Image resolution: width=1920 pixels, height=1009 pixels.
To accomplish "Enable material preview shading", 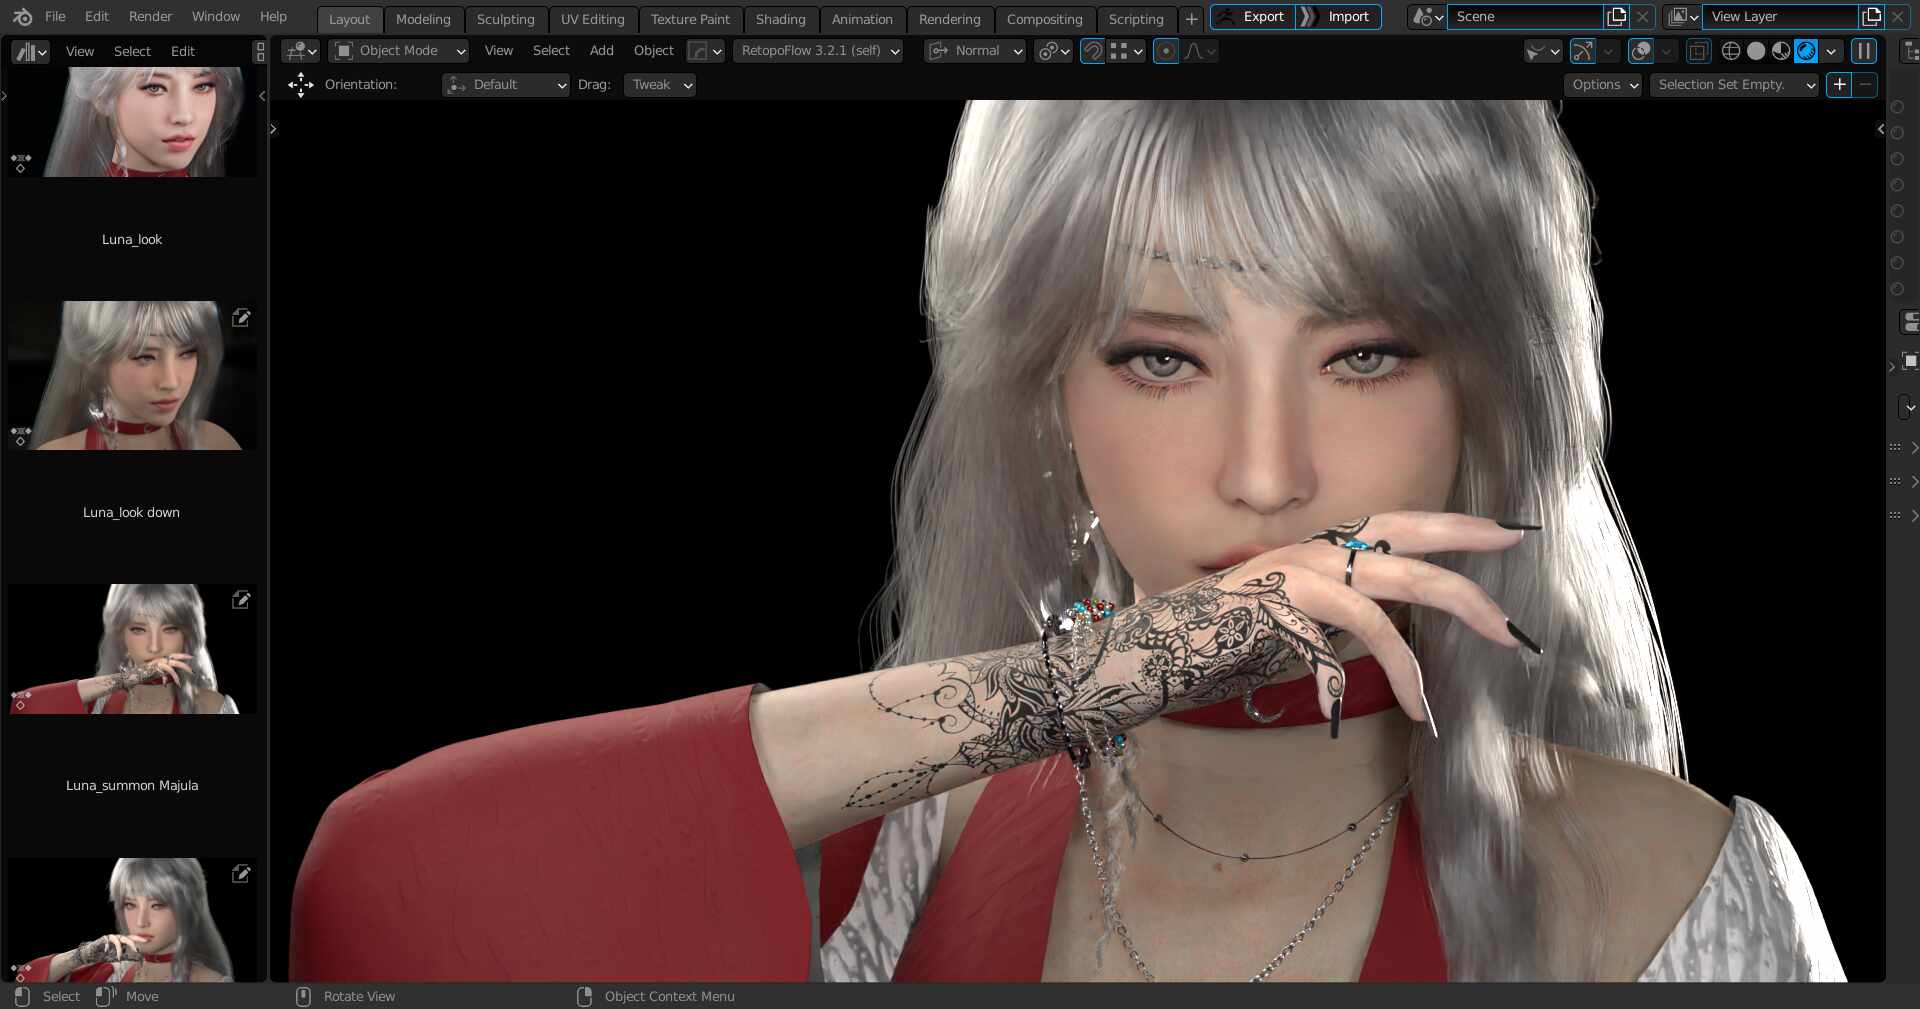I will click(x=1780, y=51).
